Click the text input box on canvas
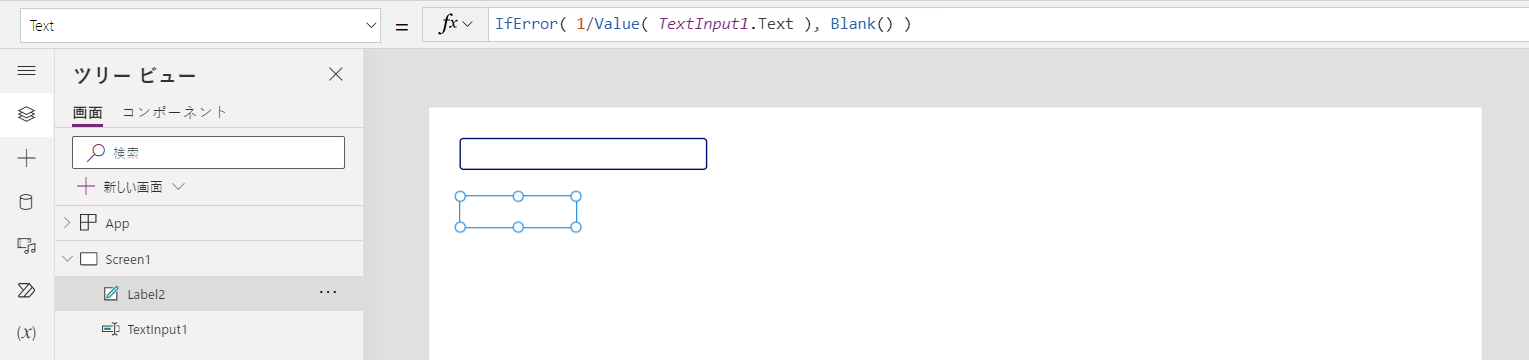 point(583,154)
